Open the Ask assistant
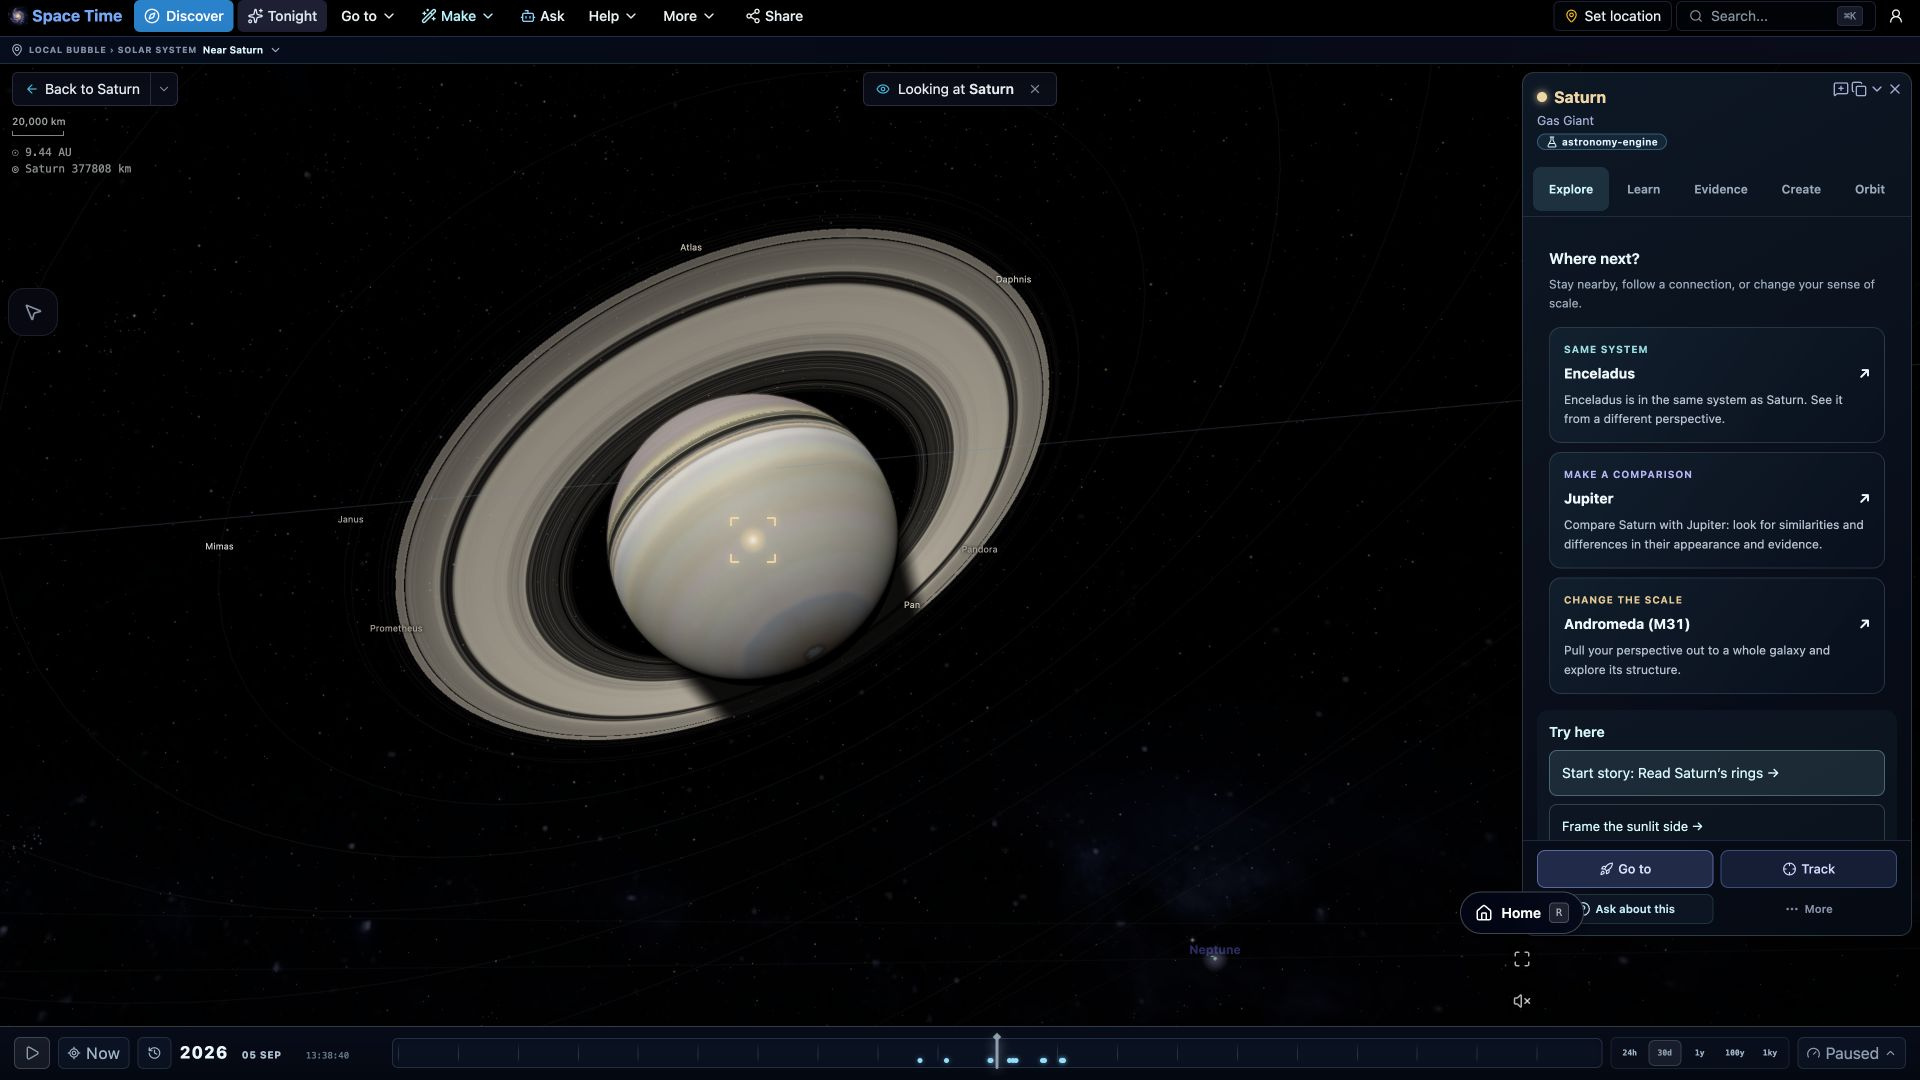1920x1080 pixels. point(542,16)
